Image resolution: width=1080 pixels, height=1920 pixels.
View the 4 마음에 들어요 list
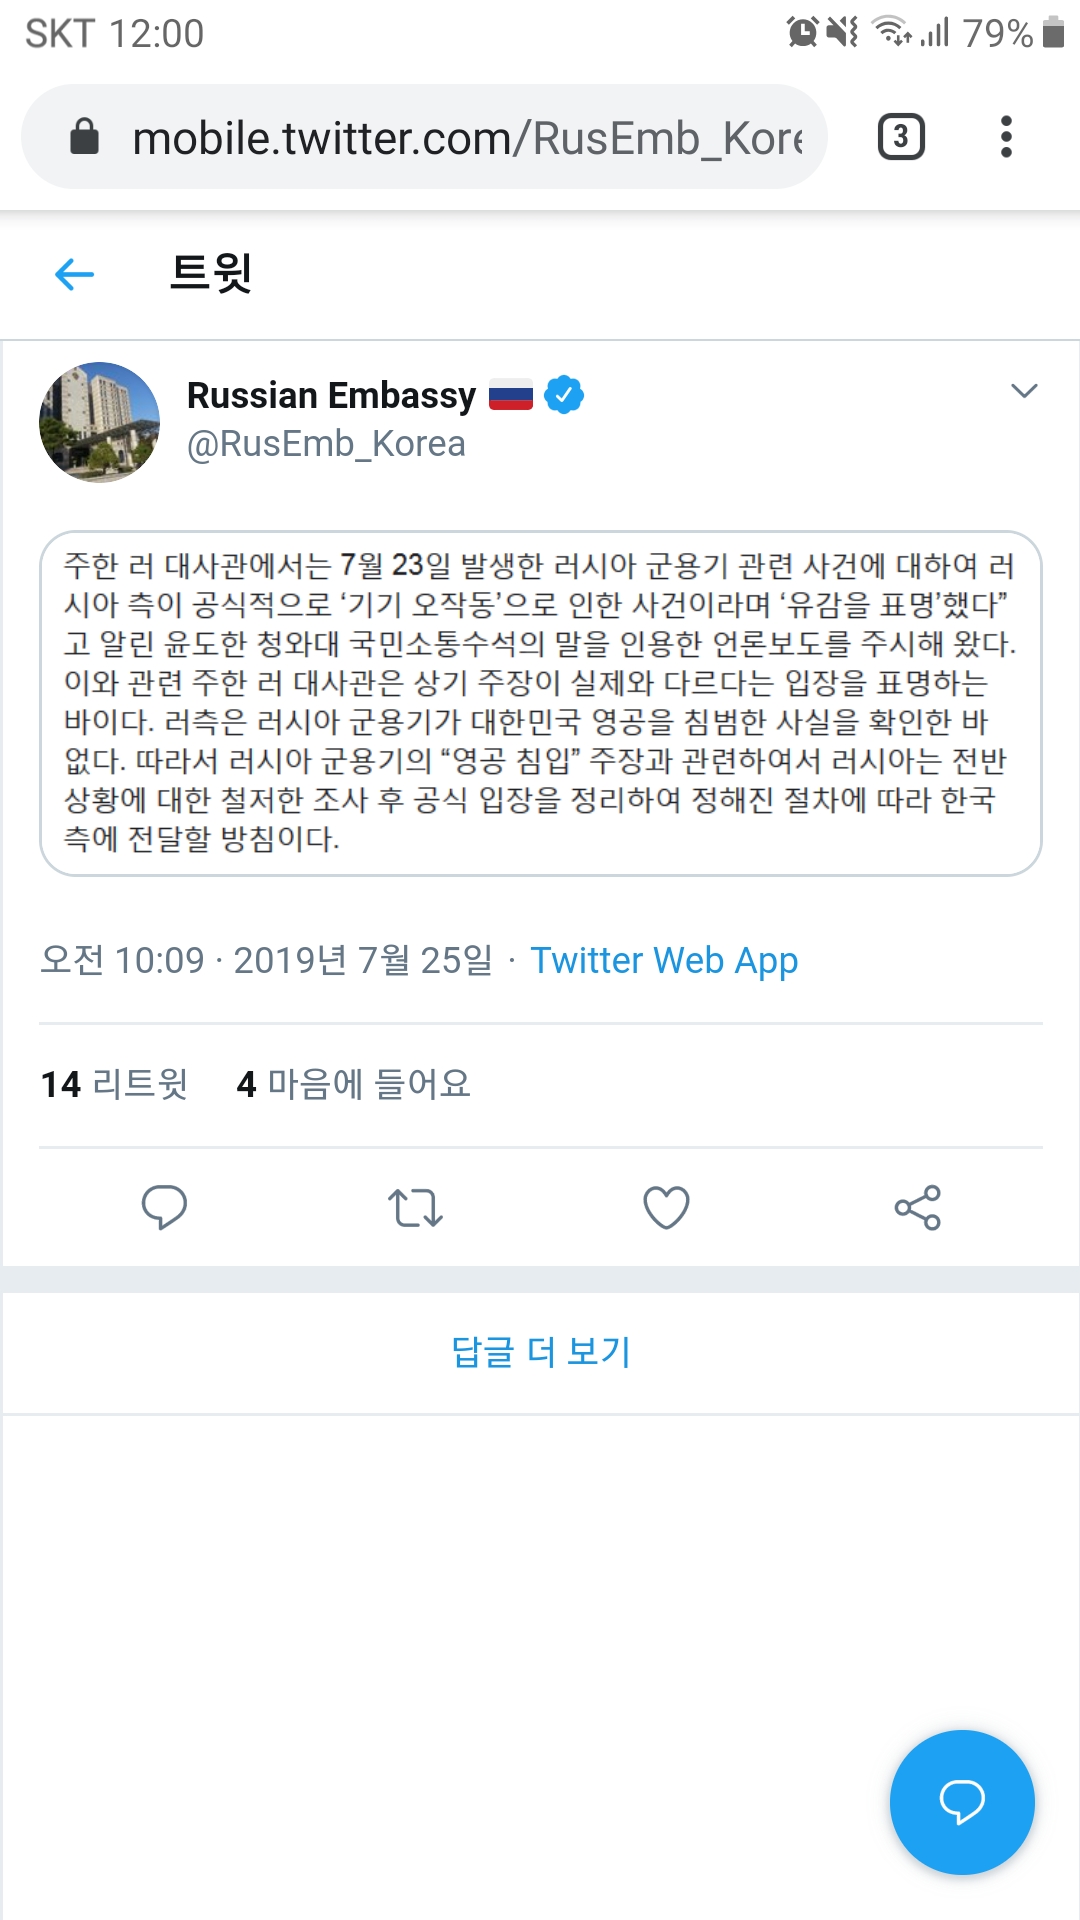353,1084
